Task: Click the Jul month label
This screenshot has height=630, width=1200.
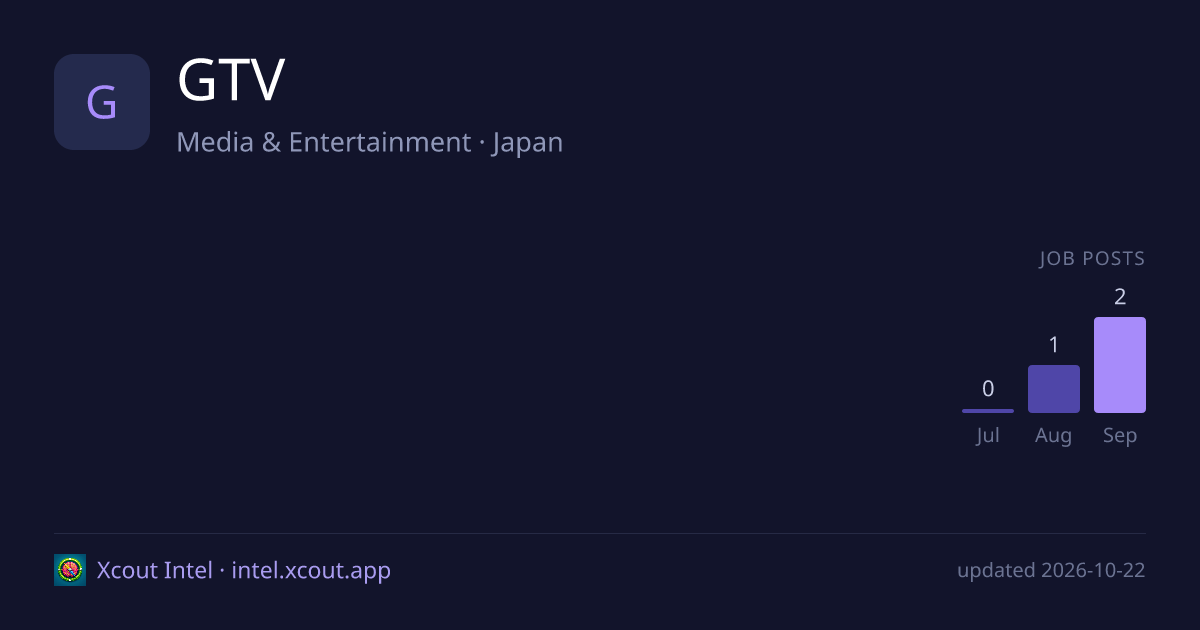Action: [988, 436]
